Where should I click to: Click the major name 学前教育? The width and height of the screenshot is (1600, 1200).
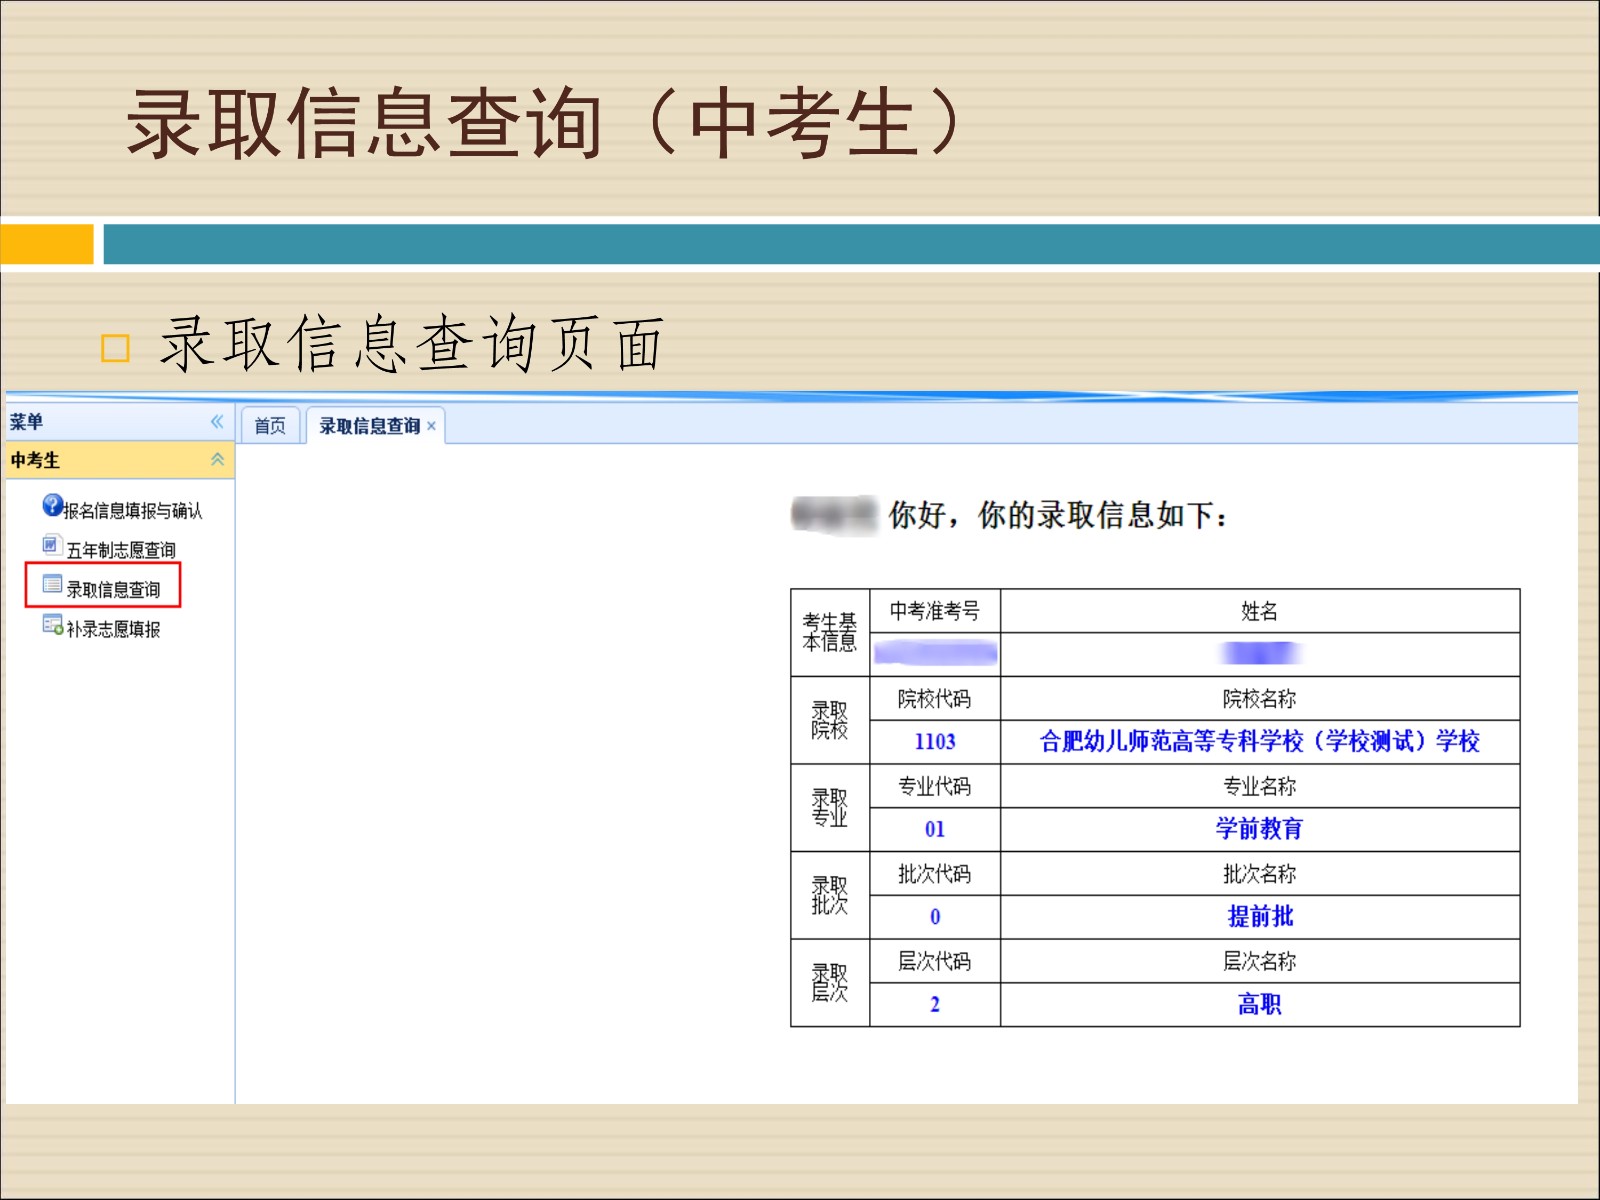tap(1259, 829)
